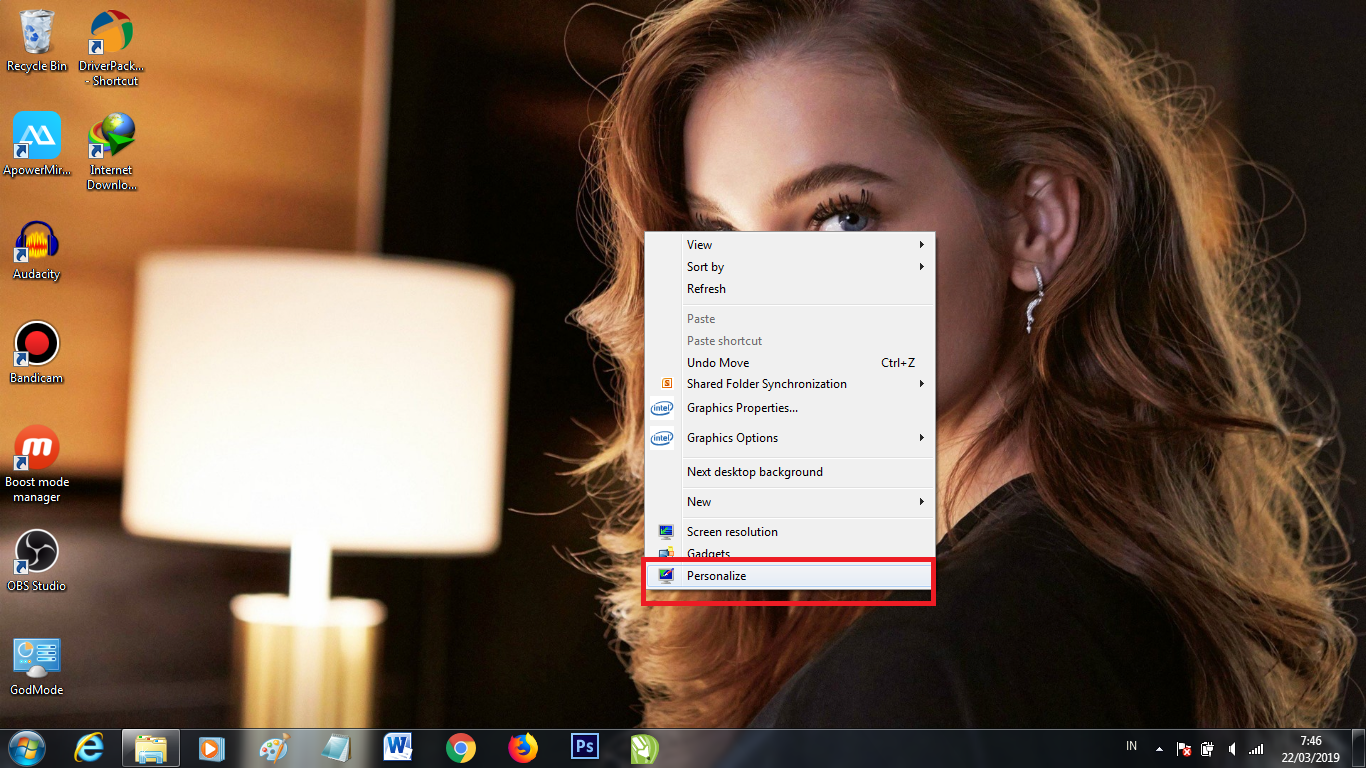Choose Undo Move from the context menu
Image resolution: width=1366 pixels, height=768 pixels.
coord(789,363)
